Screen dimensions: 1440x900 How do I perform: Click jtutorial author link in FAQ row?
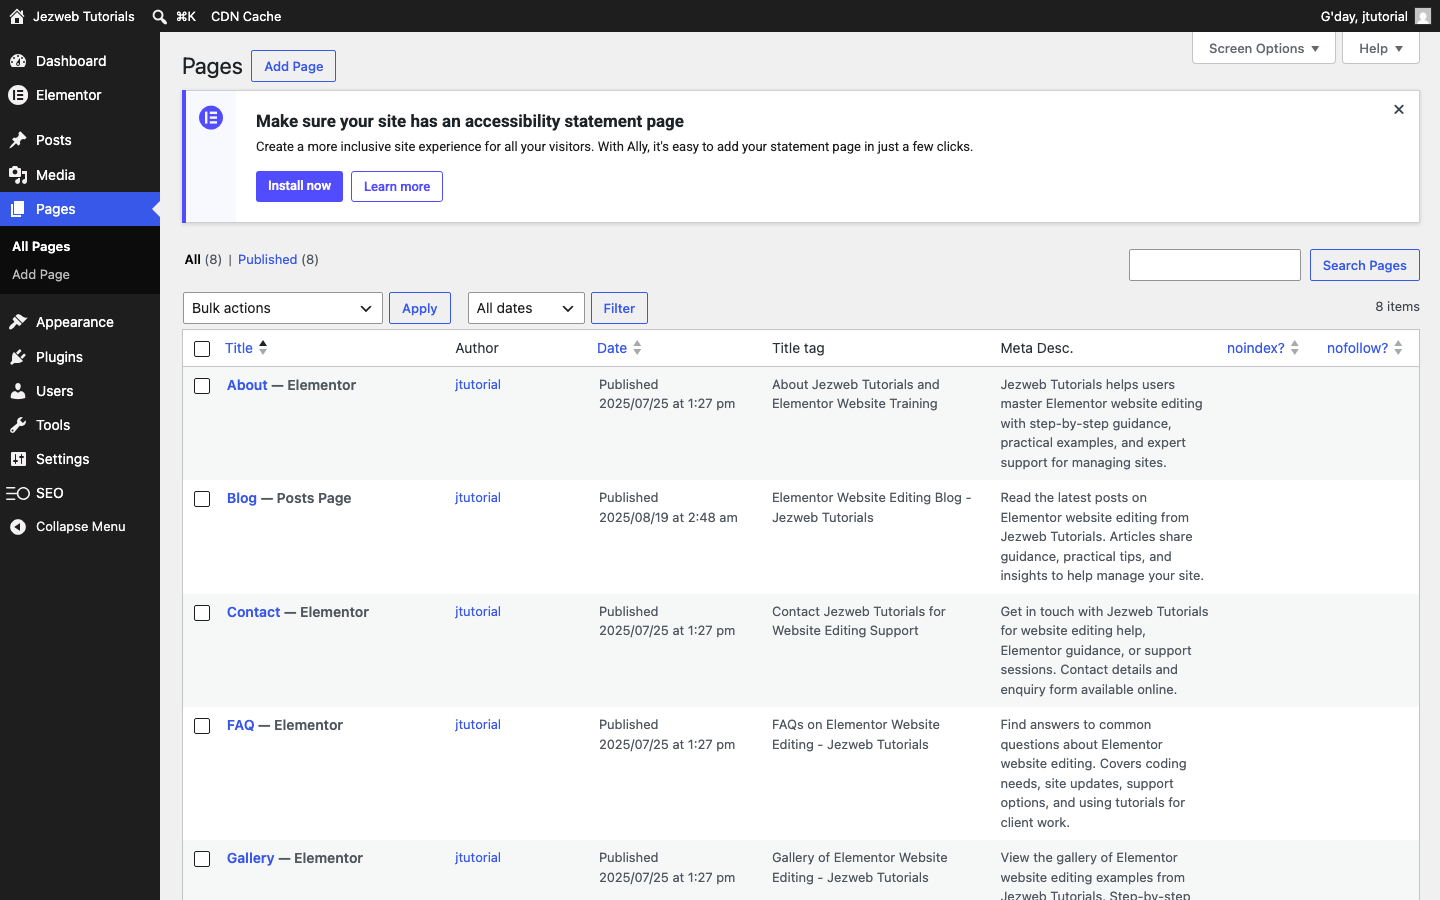(478, 724)
